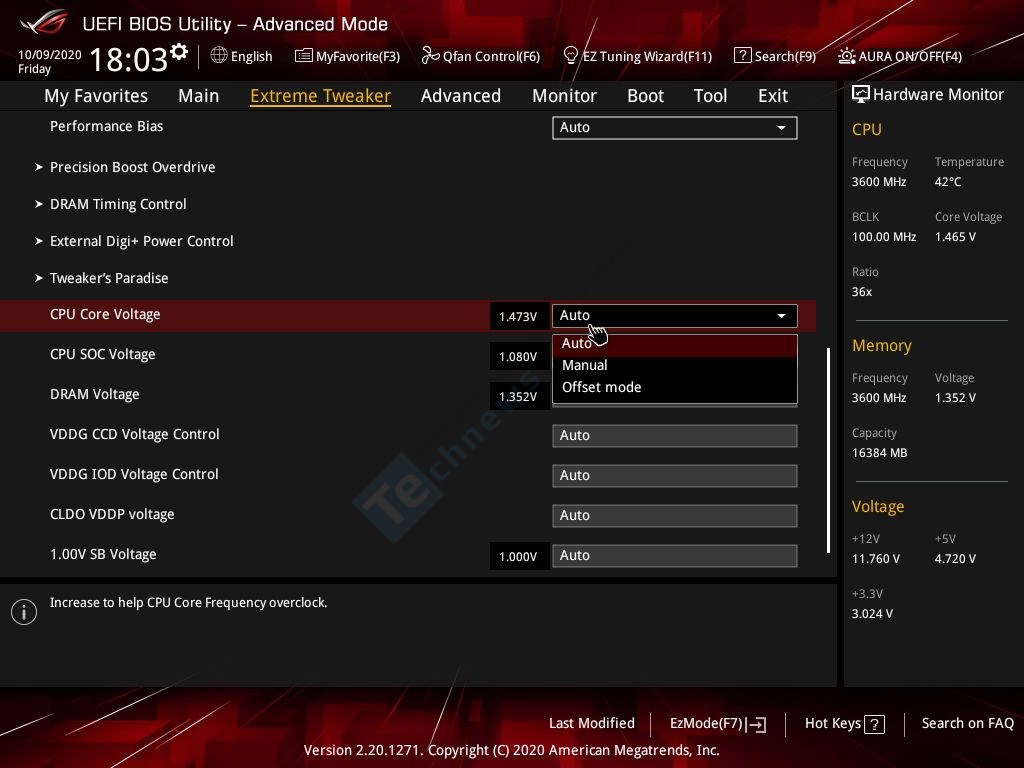1024x768 pixels.
Task: Open MyFavorite(F3) list
Action: (347, 56)
